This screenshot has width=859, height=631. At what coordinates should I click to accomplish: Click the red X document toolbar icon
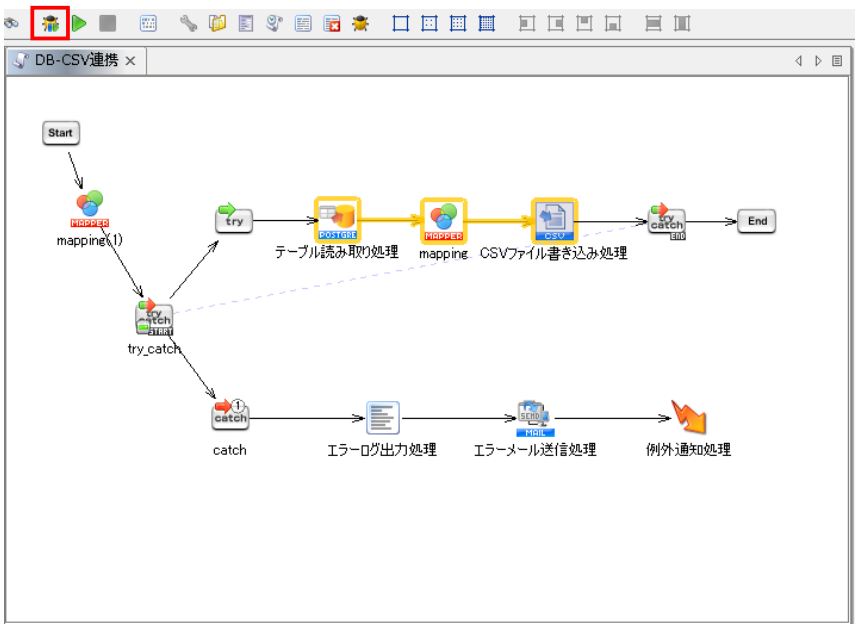[x=332, y=23]
